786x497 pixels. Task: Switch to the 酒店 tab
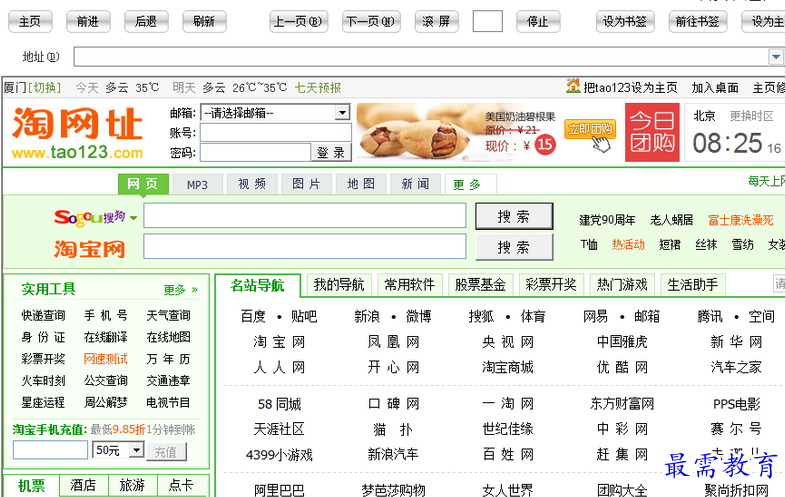click(x=83, y=485)
